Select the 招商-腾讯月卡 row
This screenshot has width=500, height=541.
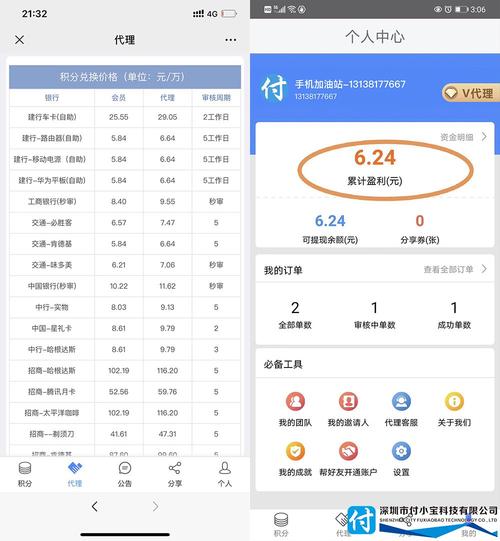(x=125, y=392)
